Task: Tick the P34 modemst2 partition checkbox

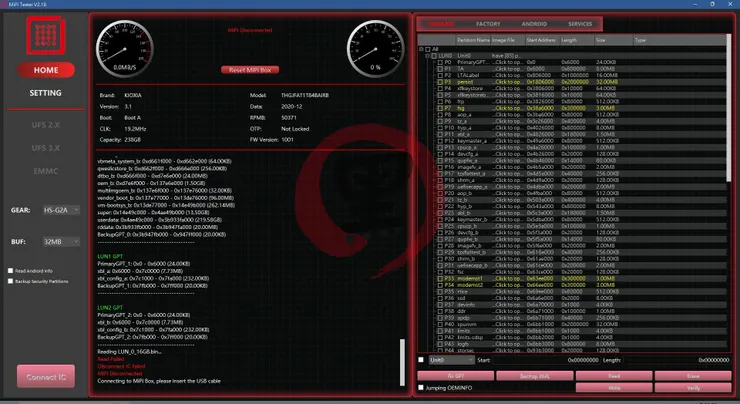Action: tap(440, 285)
